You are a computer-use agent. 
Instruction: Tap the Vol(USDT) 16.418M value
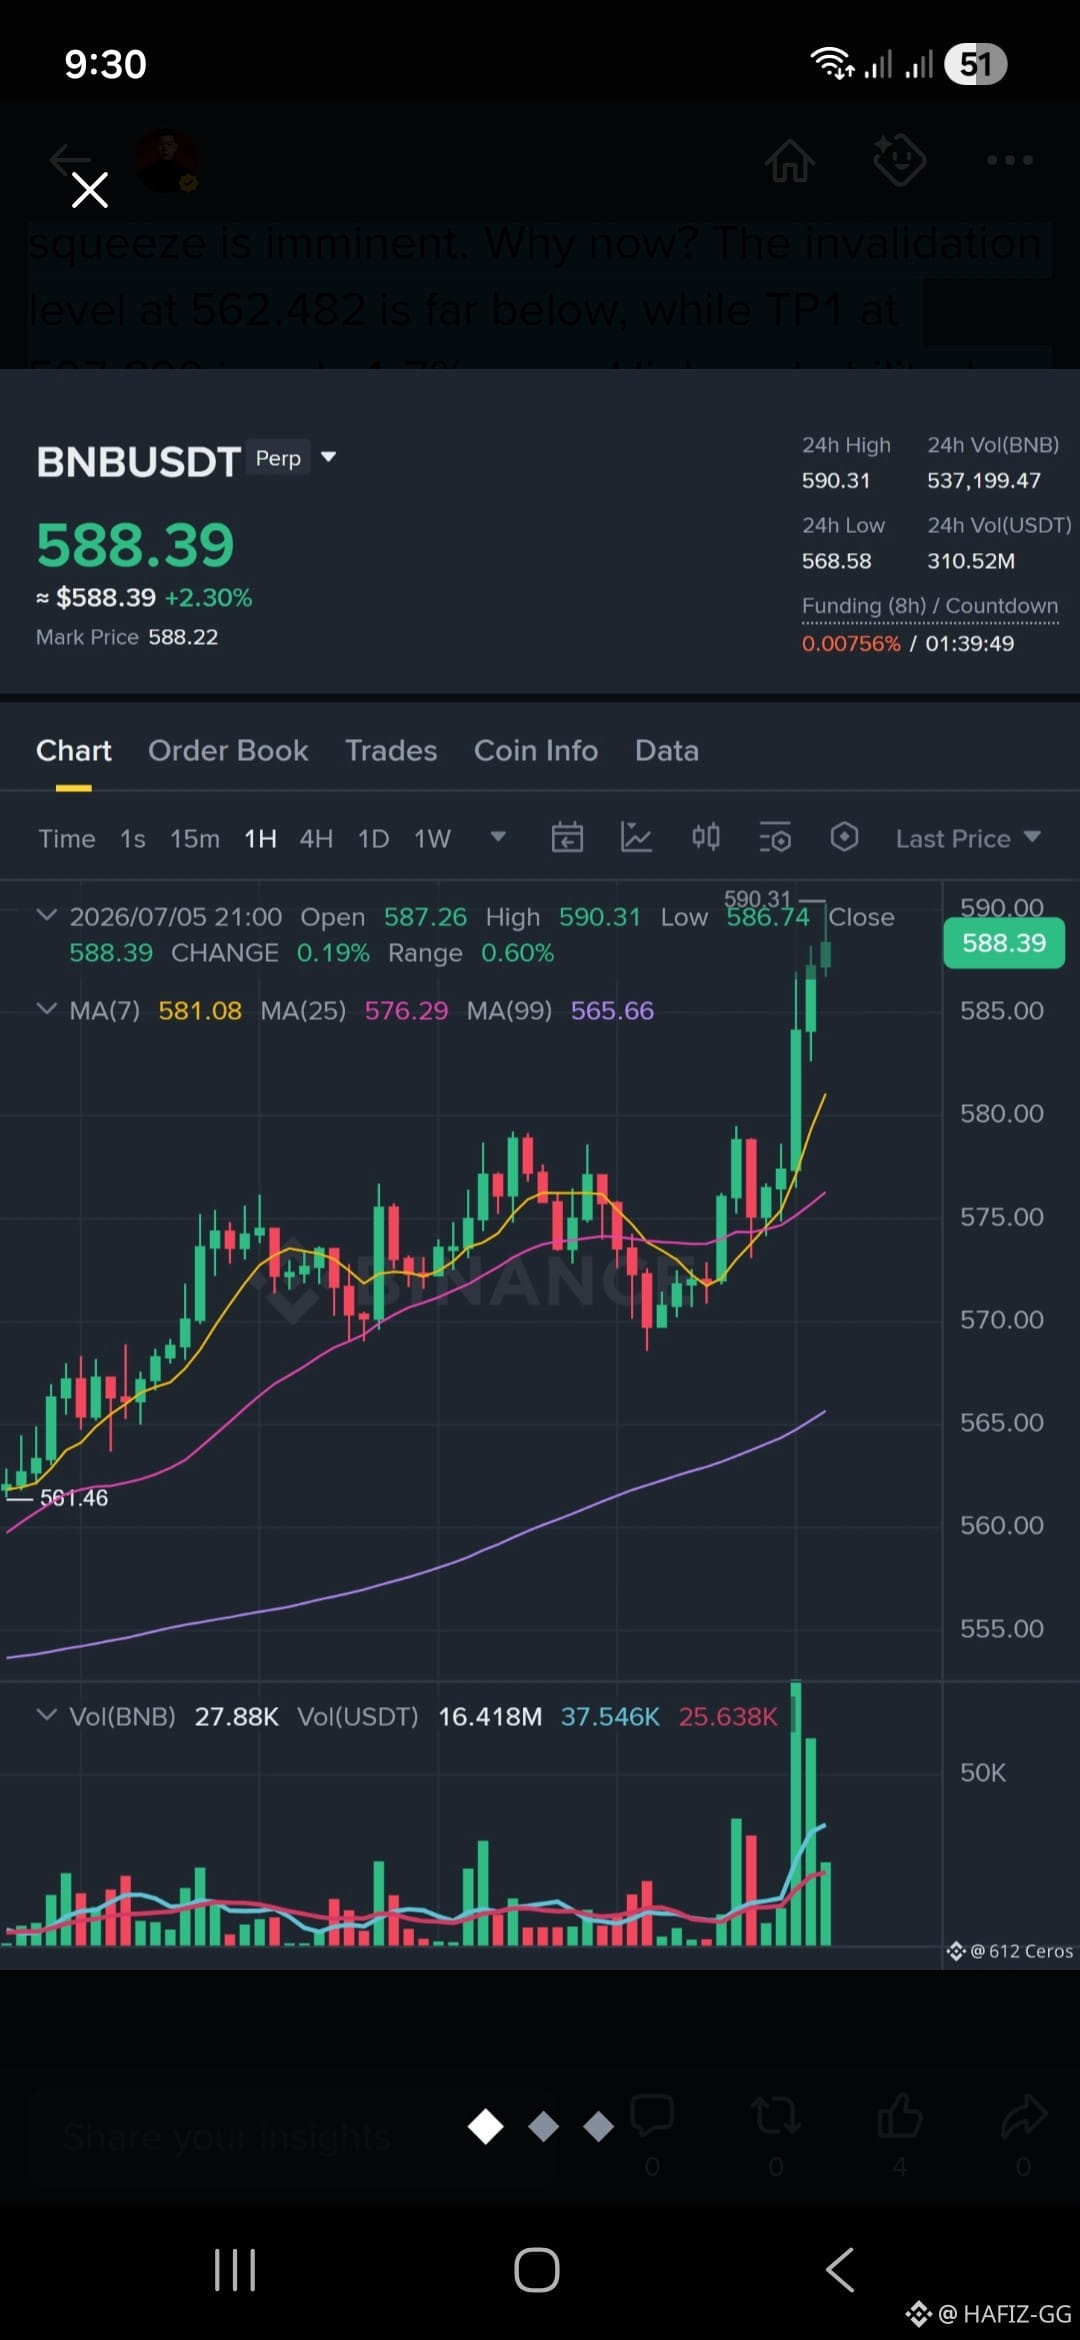pyautogui.click(x=490, y=1717)
